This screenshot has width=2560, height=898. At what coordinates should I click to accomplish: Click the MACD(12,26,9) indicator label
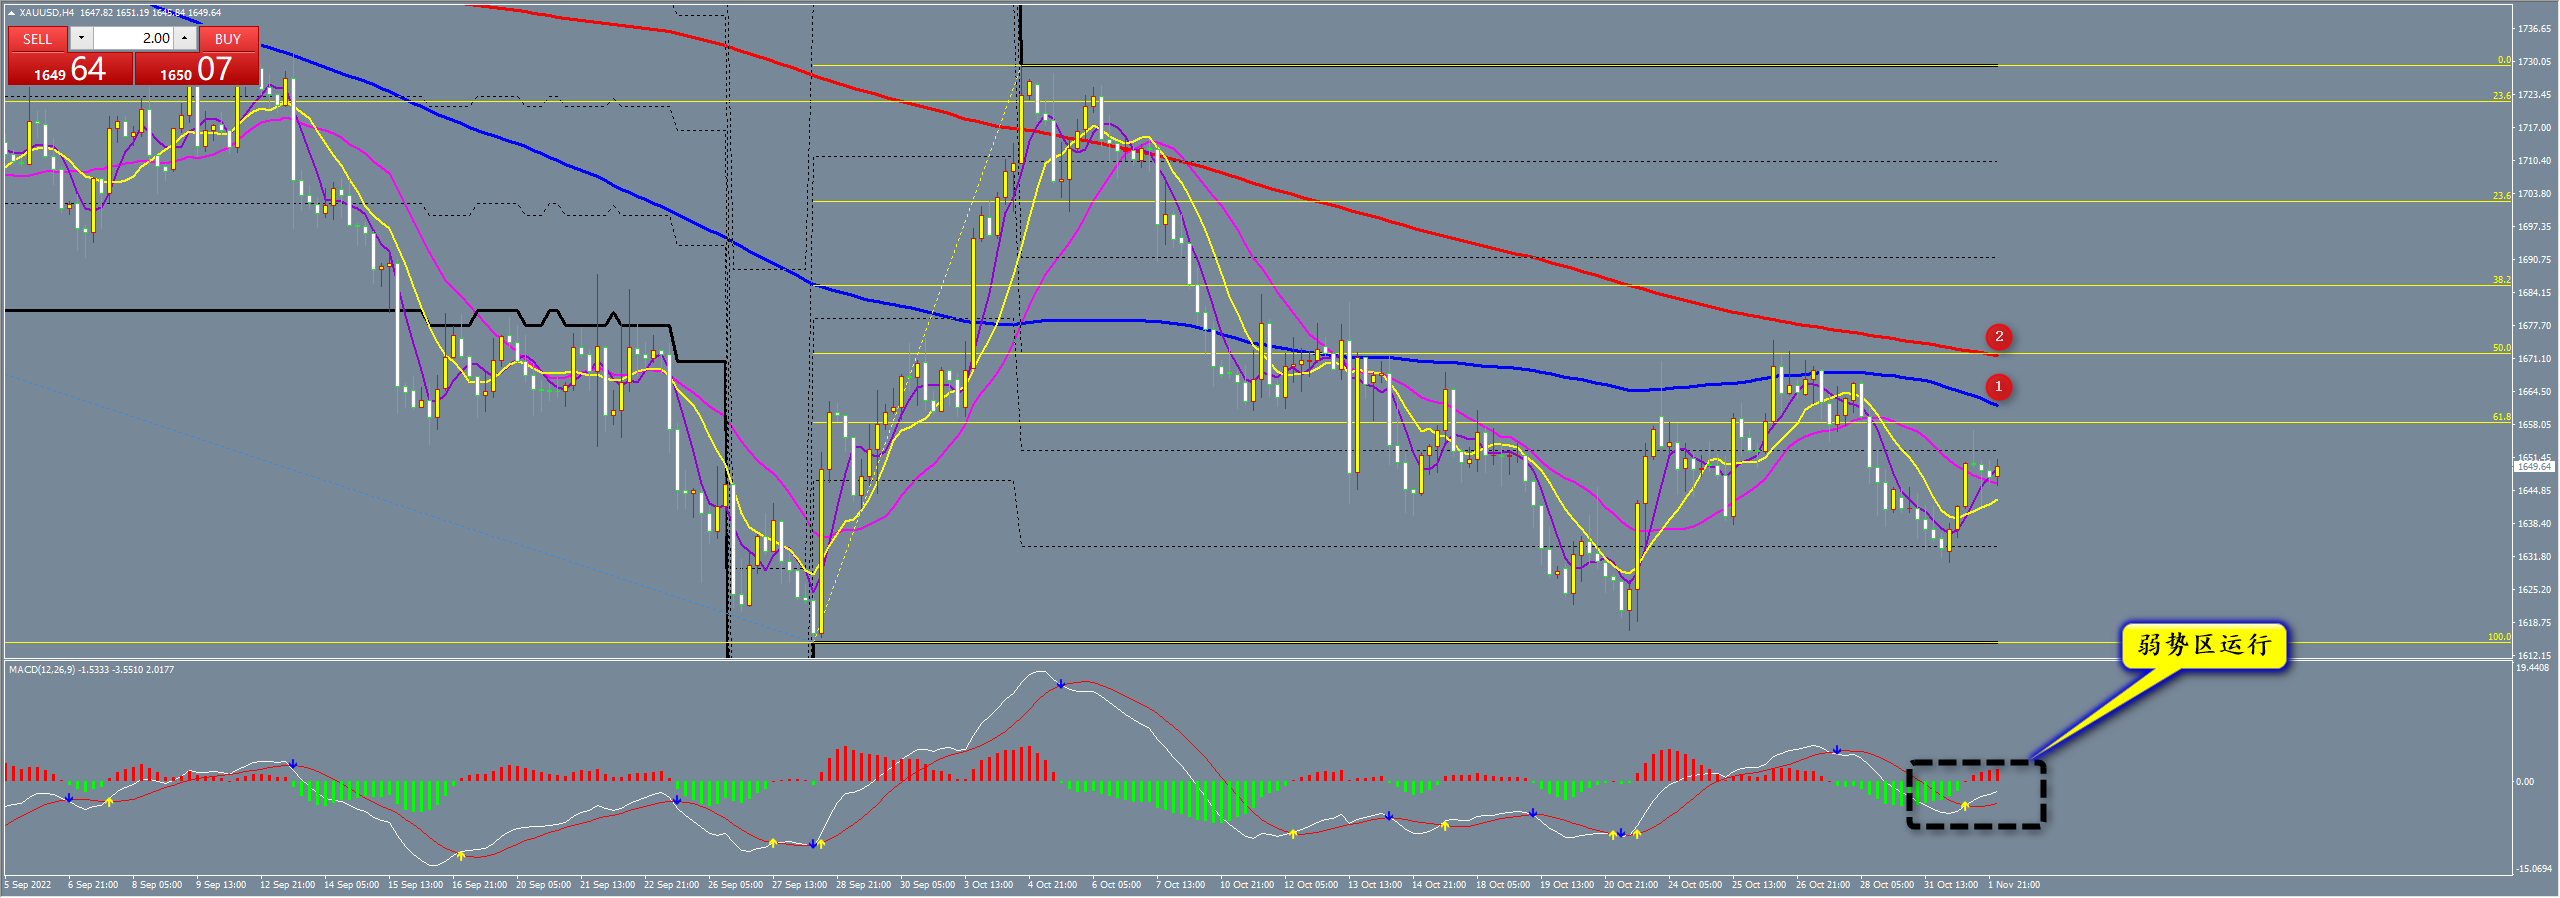(92, 670)
